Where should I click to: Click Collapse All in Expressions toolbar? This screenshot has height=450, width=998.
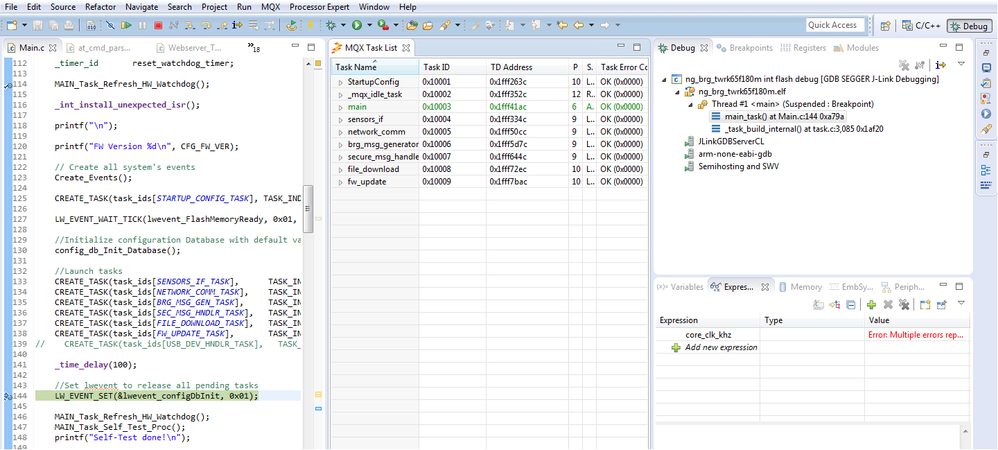click(x=850, y=305)
